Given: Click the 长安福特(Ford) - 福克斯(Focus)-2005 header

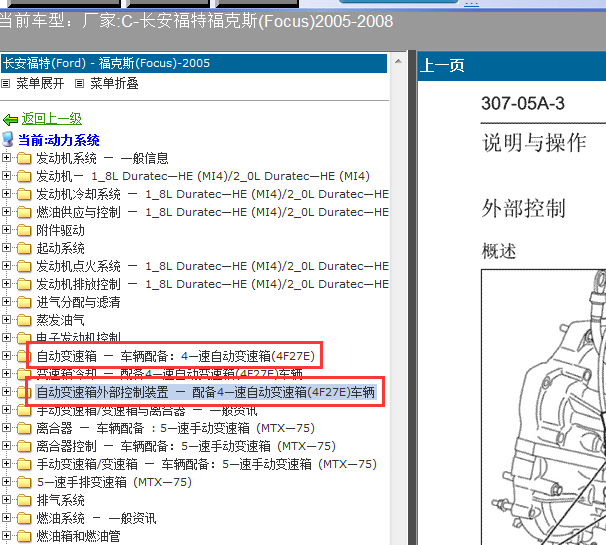Looking at the screenshot, I should [x=194, y=63].
